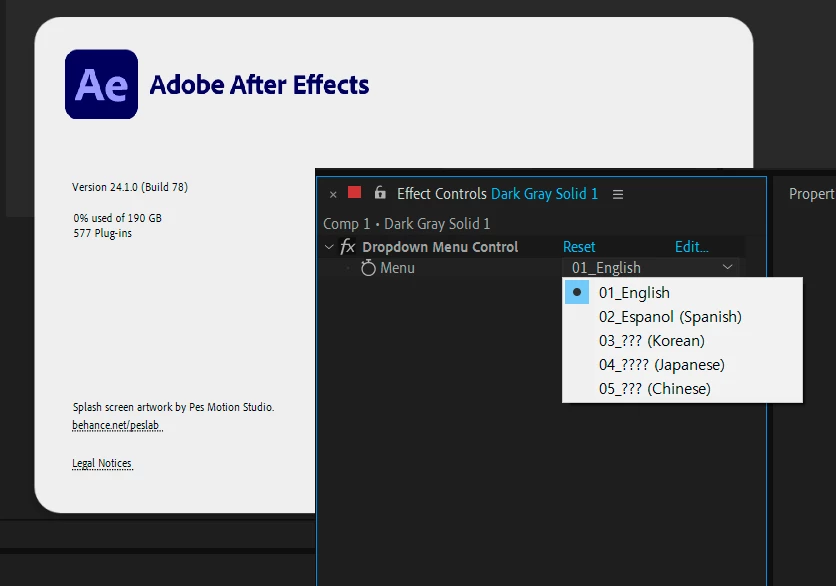This screenshot has height=586, width=836.
Task: Click the Ae application logo
Action: 101,84
